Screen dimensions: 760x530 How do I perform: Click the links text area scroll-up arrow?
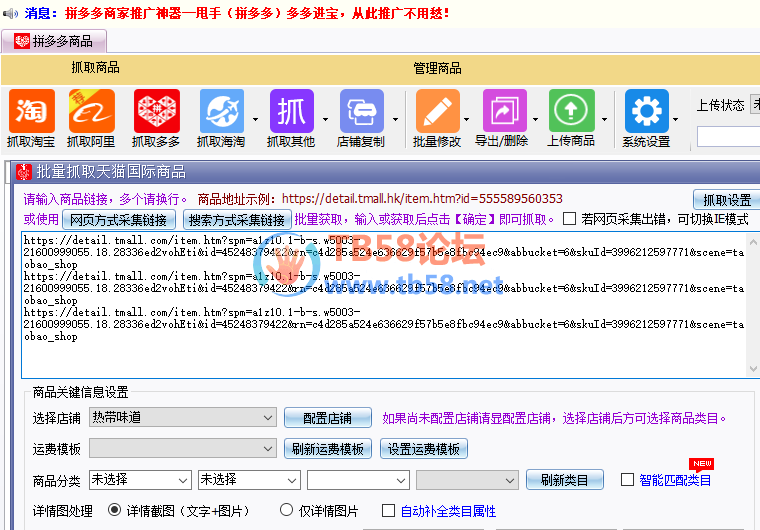point(753,241)
